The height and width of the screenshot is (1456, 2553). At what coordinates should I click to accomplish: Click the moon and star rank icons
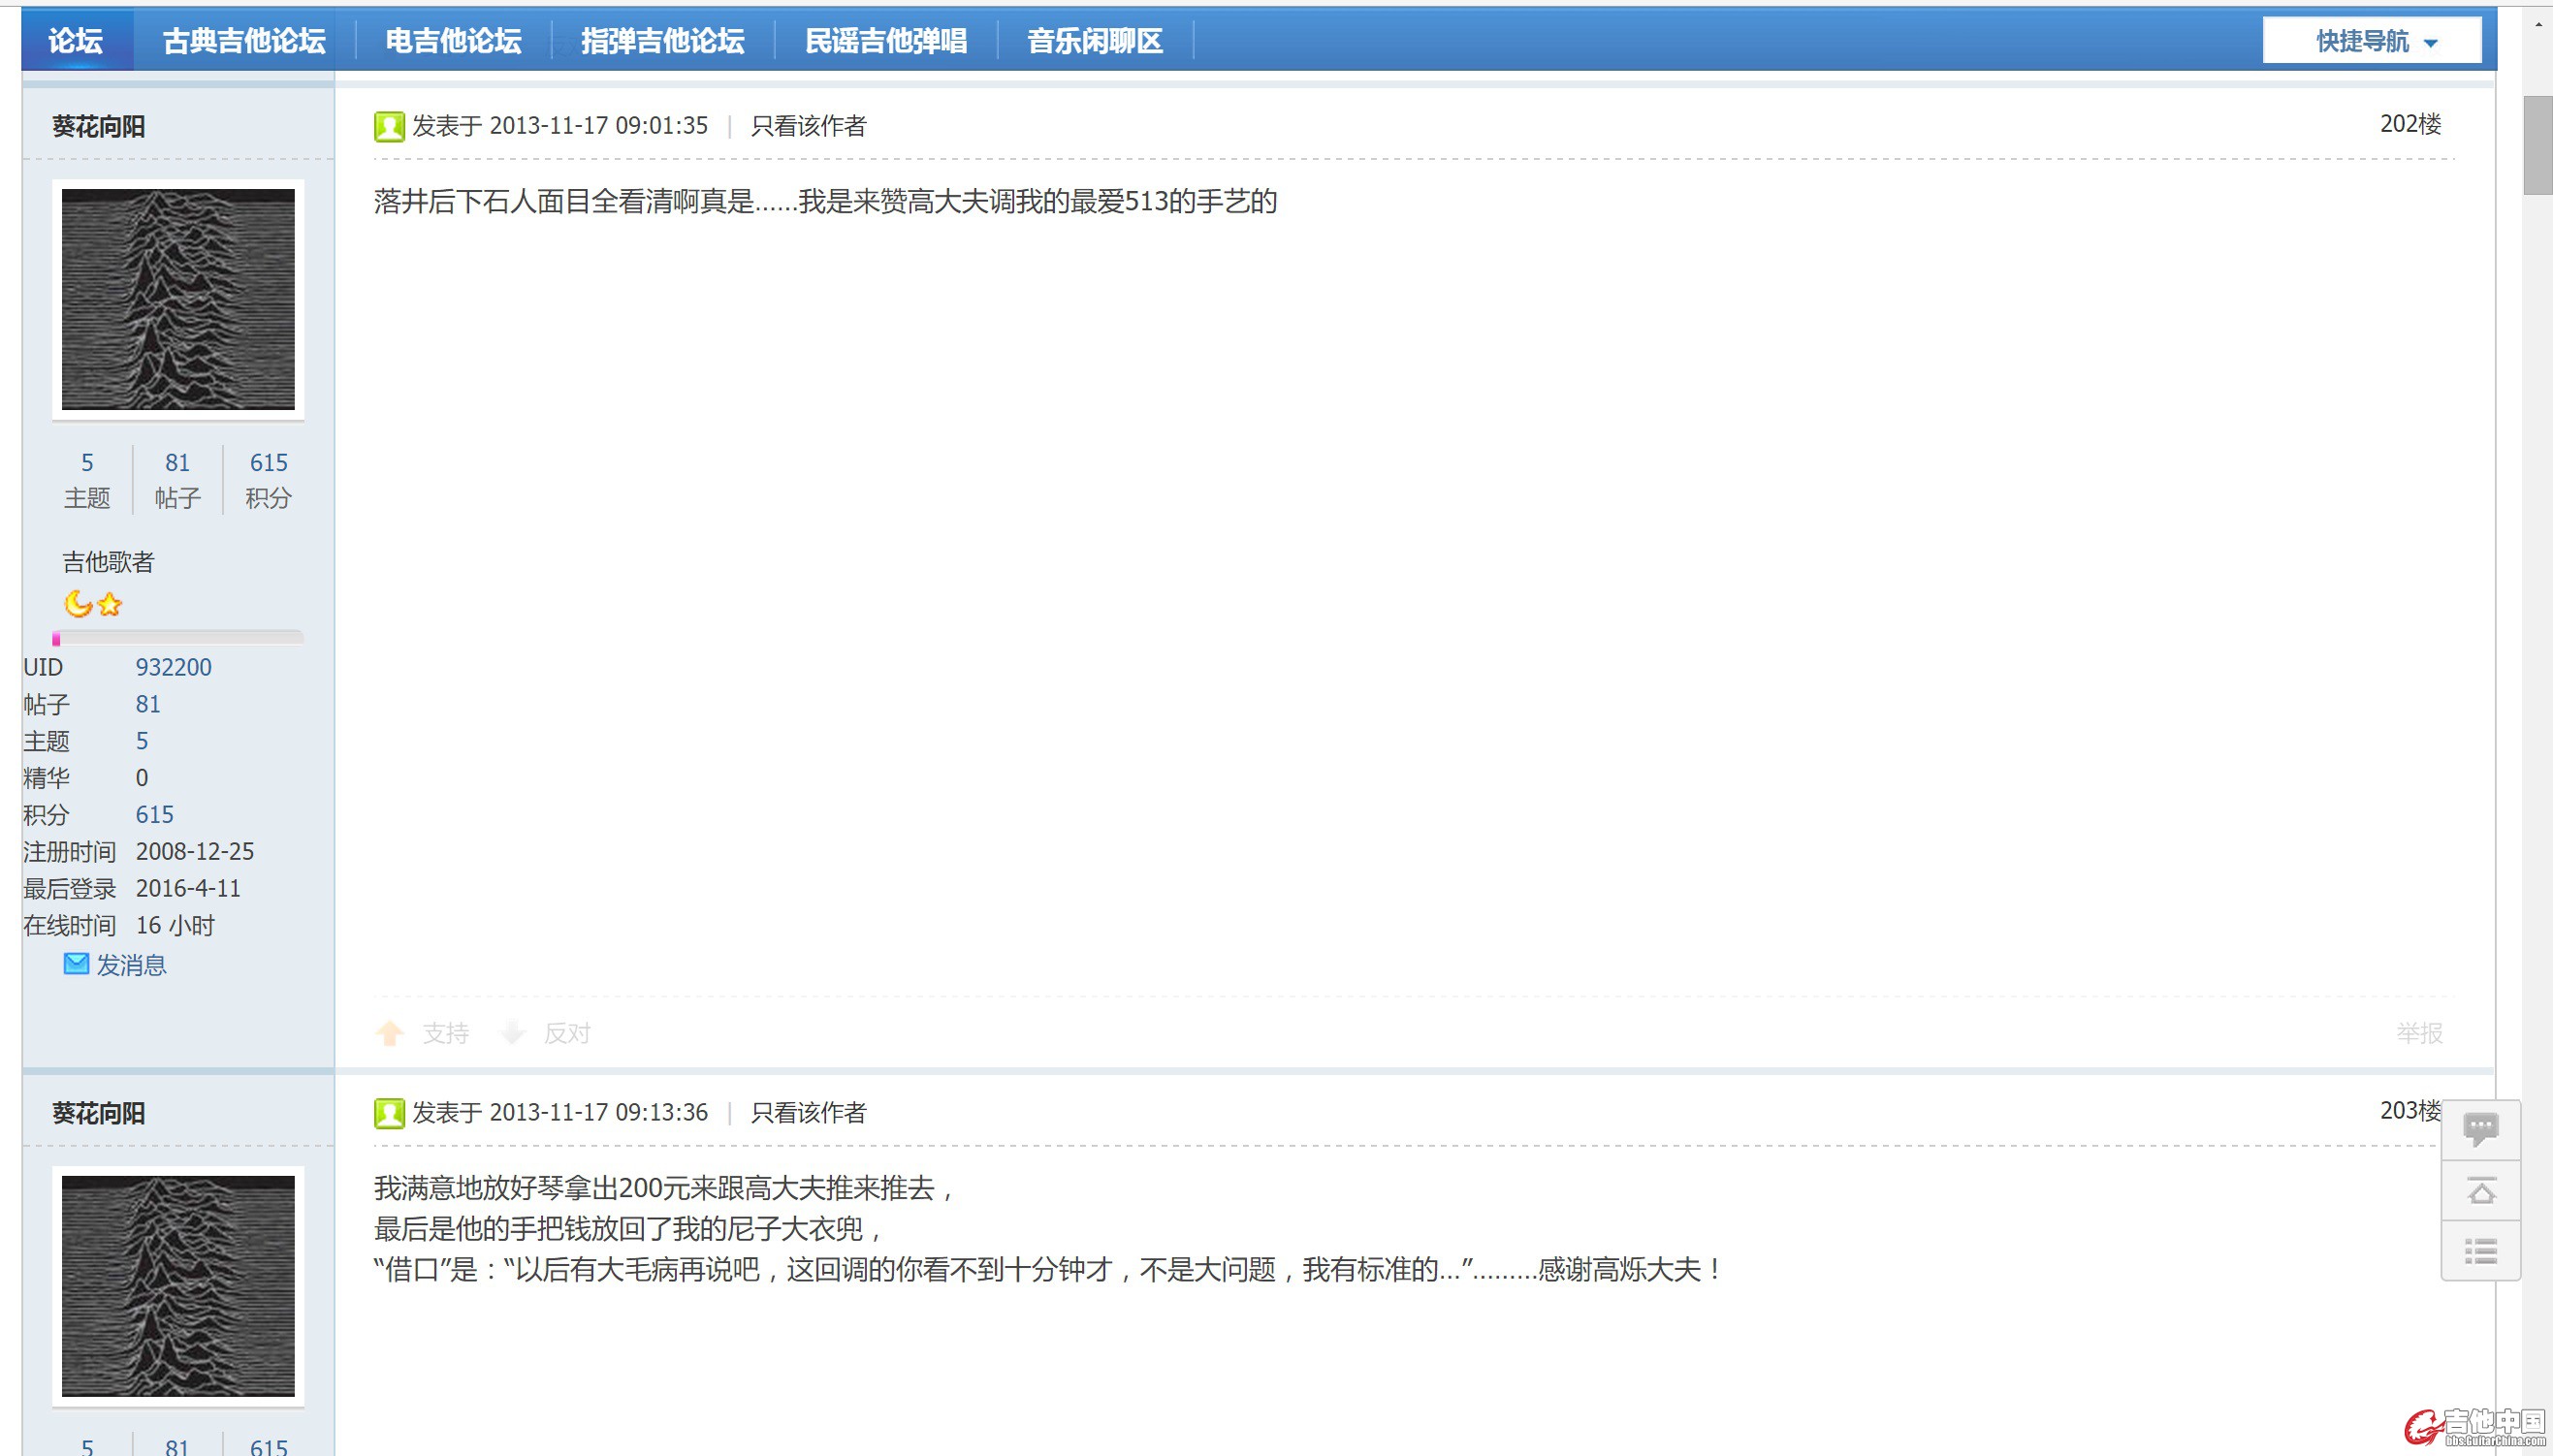click(x=93, y=604)
